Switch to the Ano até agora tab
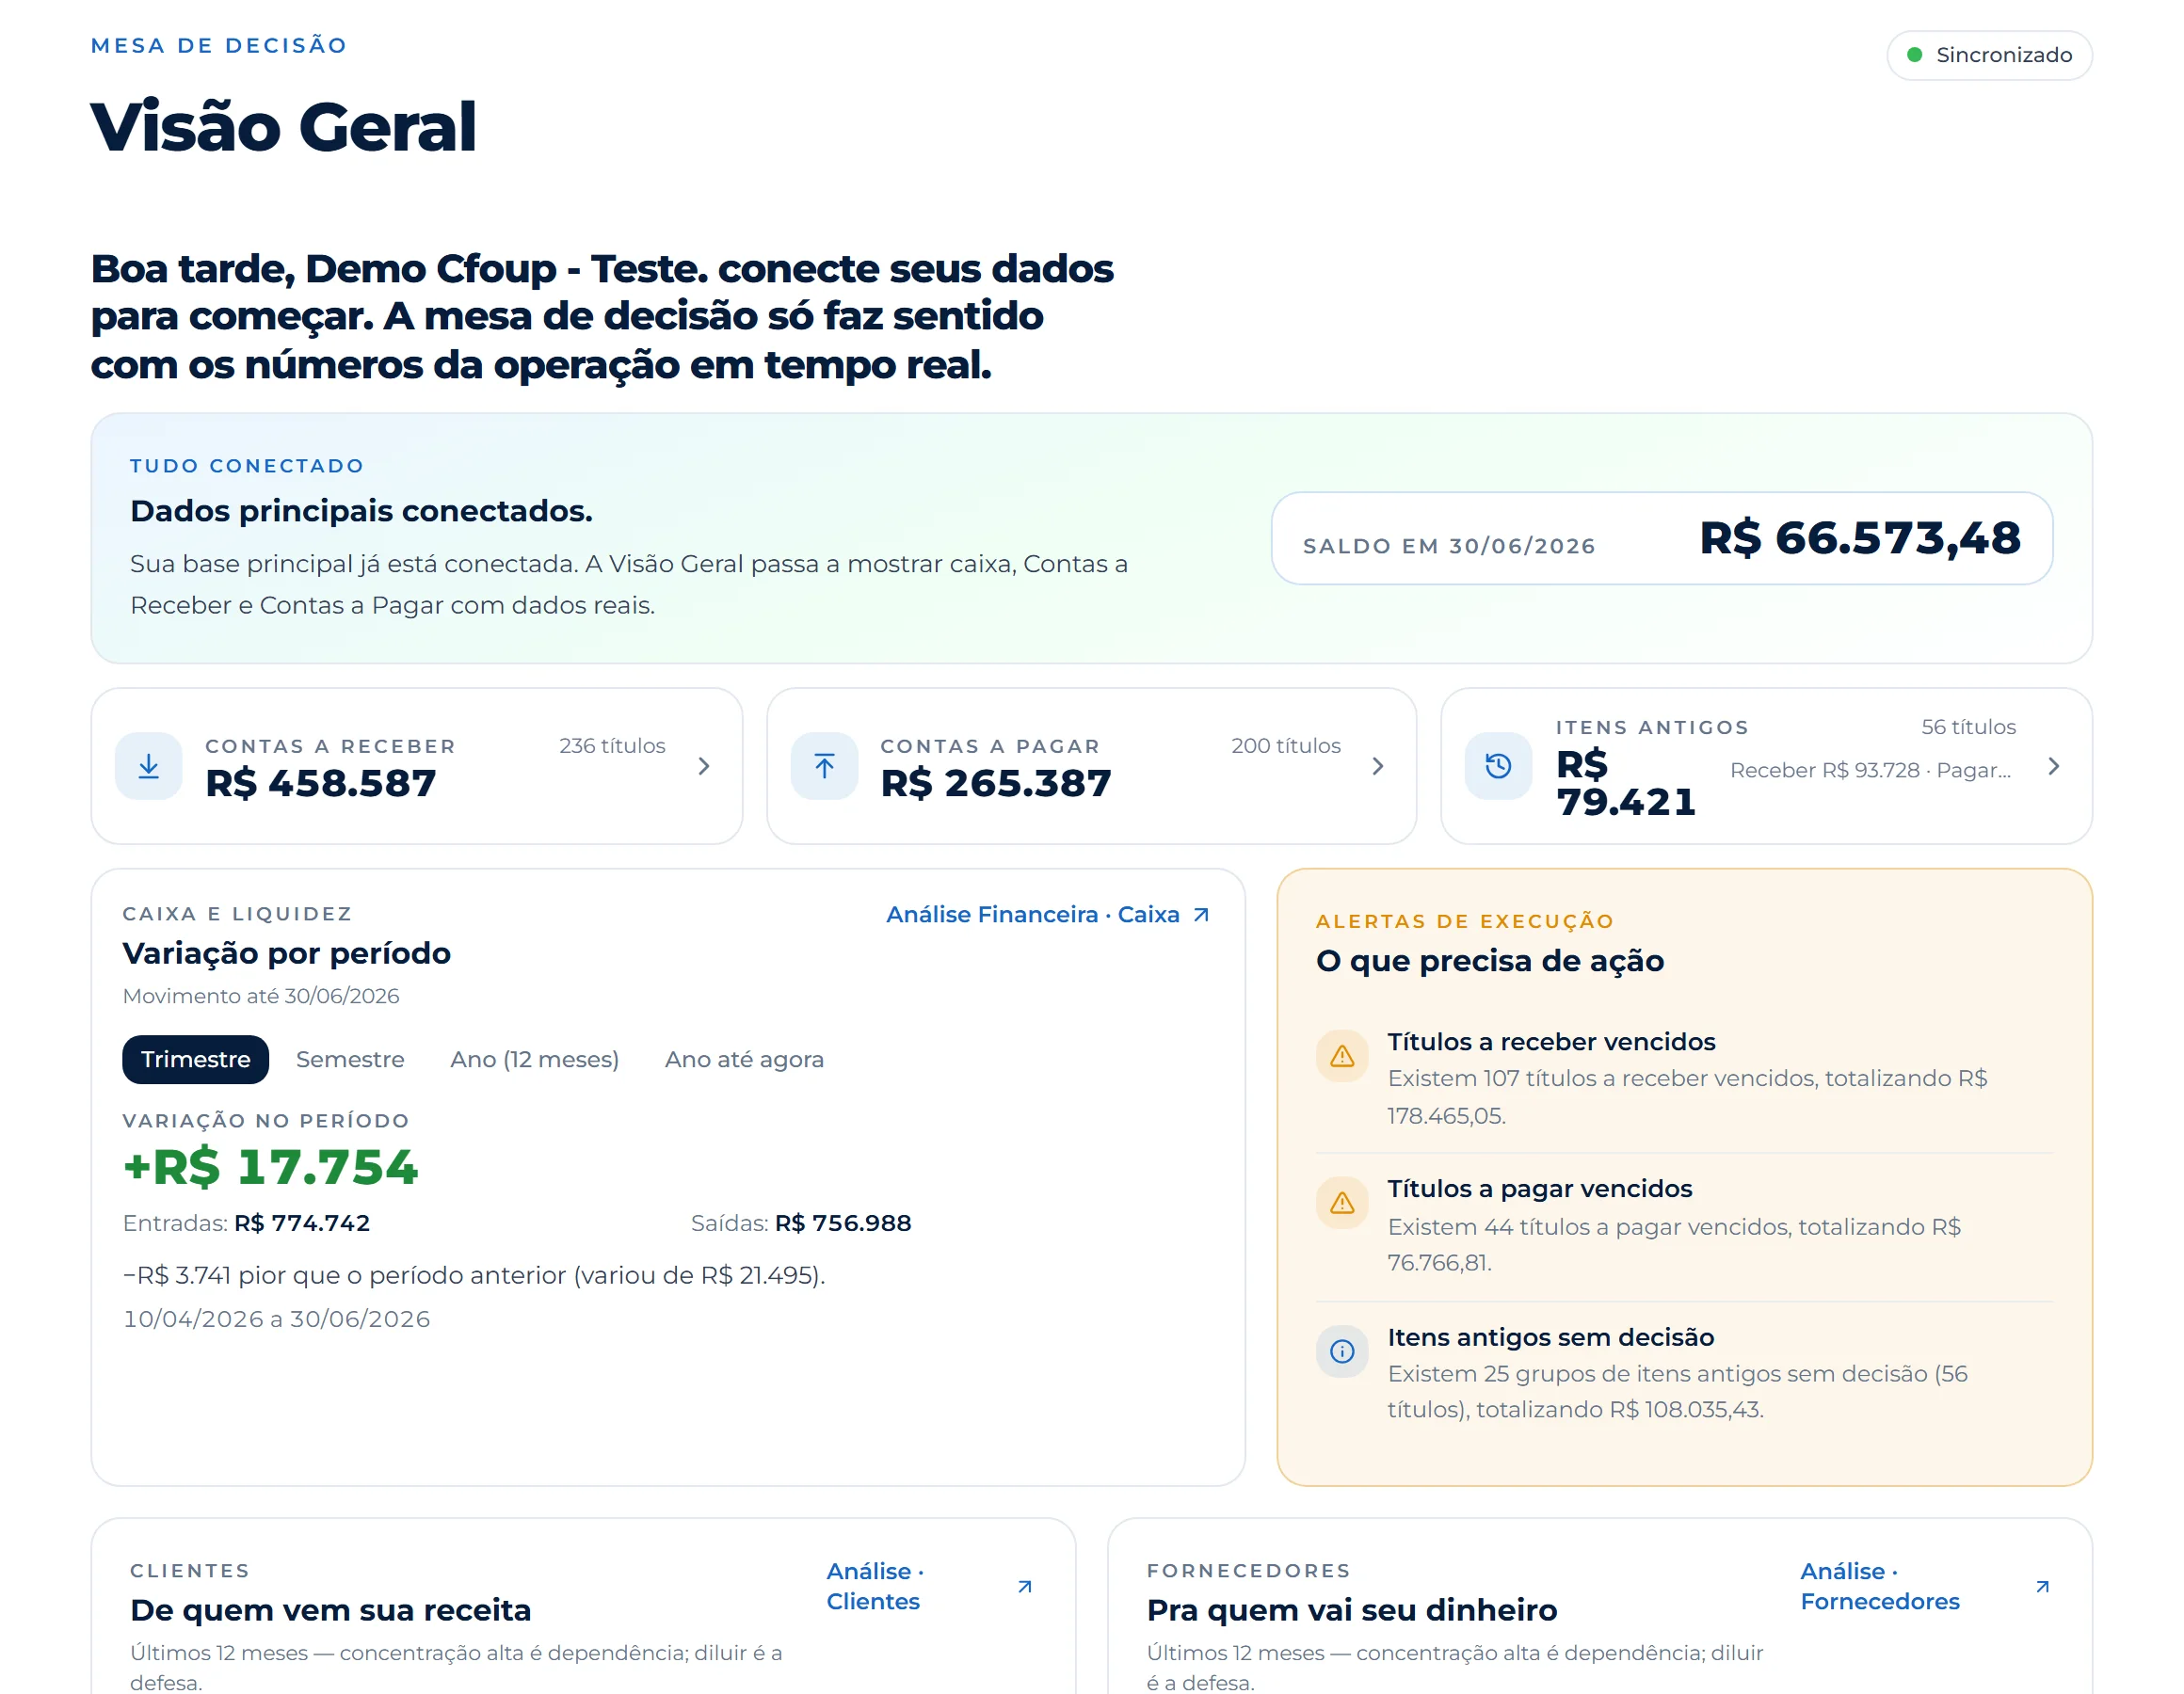 [745, 1059]
